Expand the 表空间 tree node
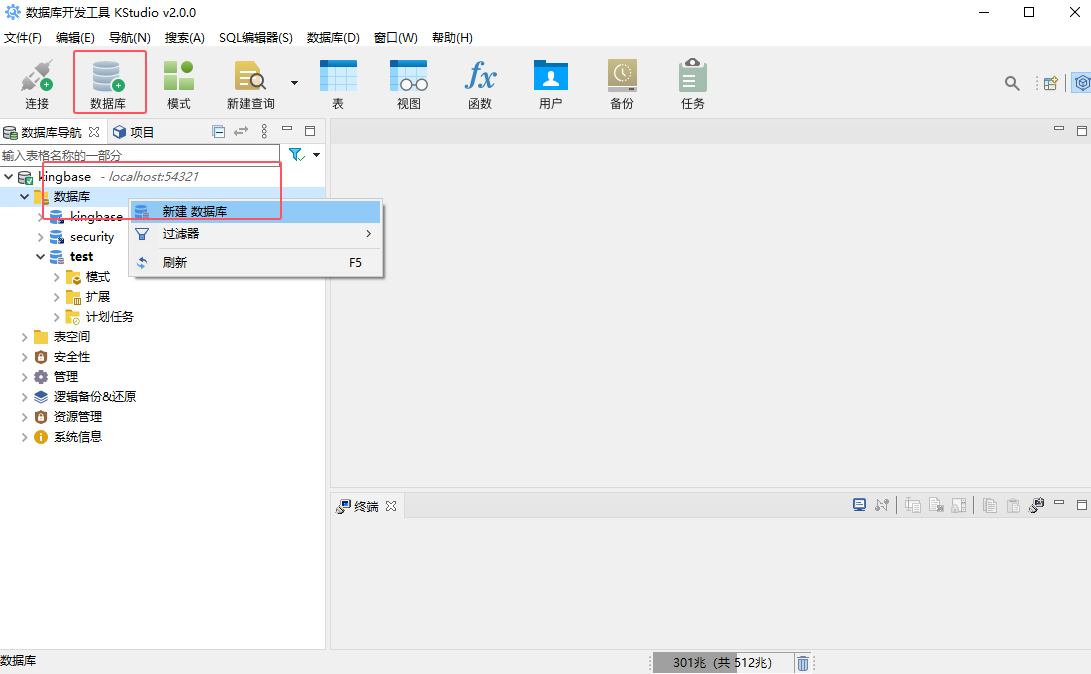The image size is (1091, 674). [25, 337]
